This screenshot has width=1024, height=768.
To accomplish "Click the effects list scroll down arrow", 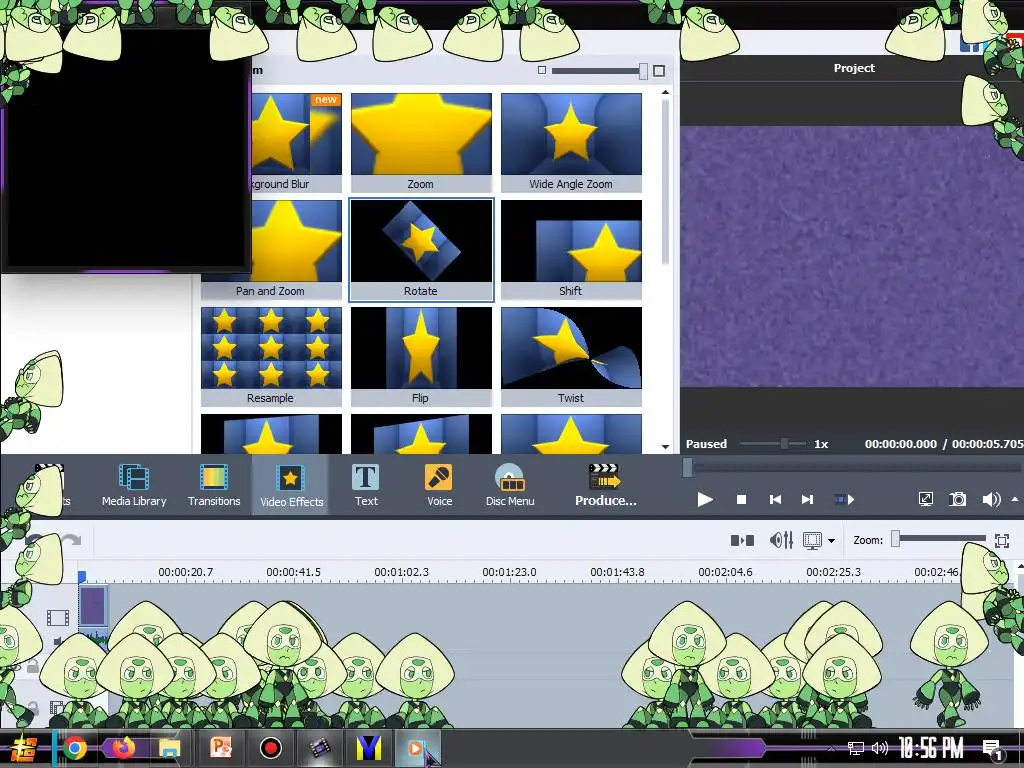I will click(665, 447).
